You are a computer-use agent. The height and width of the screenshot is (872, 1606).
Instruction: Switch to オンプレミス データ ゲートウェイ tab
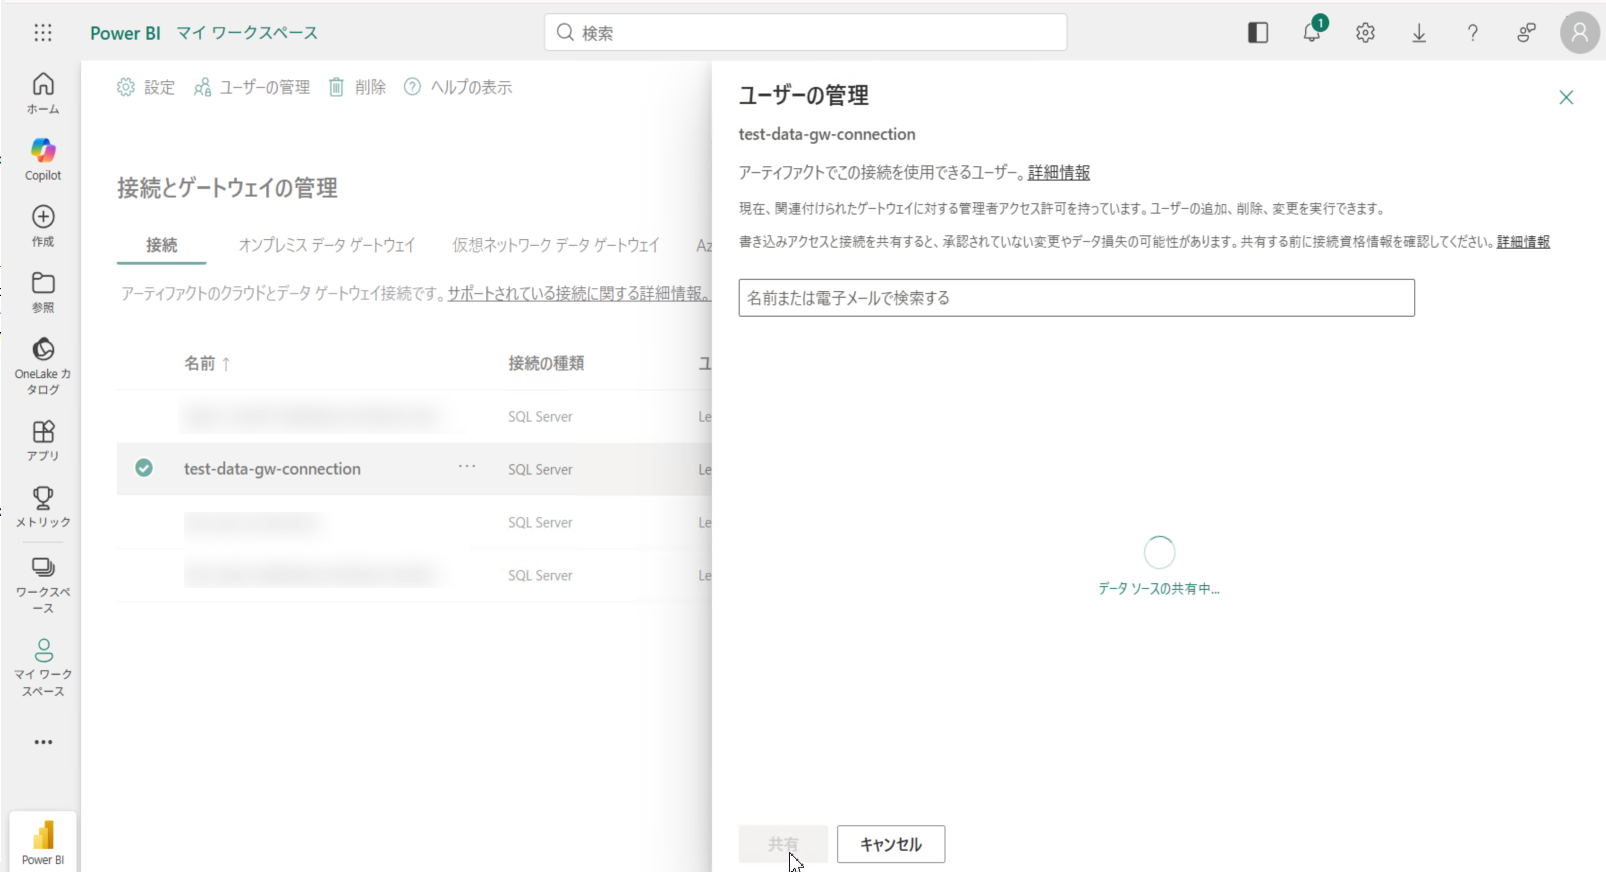(x=326, y=245)
